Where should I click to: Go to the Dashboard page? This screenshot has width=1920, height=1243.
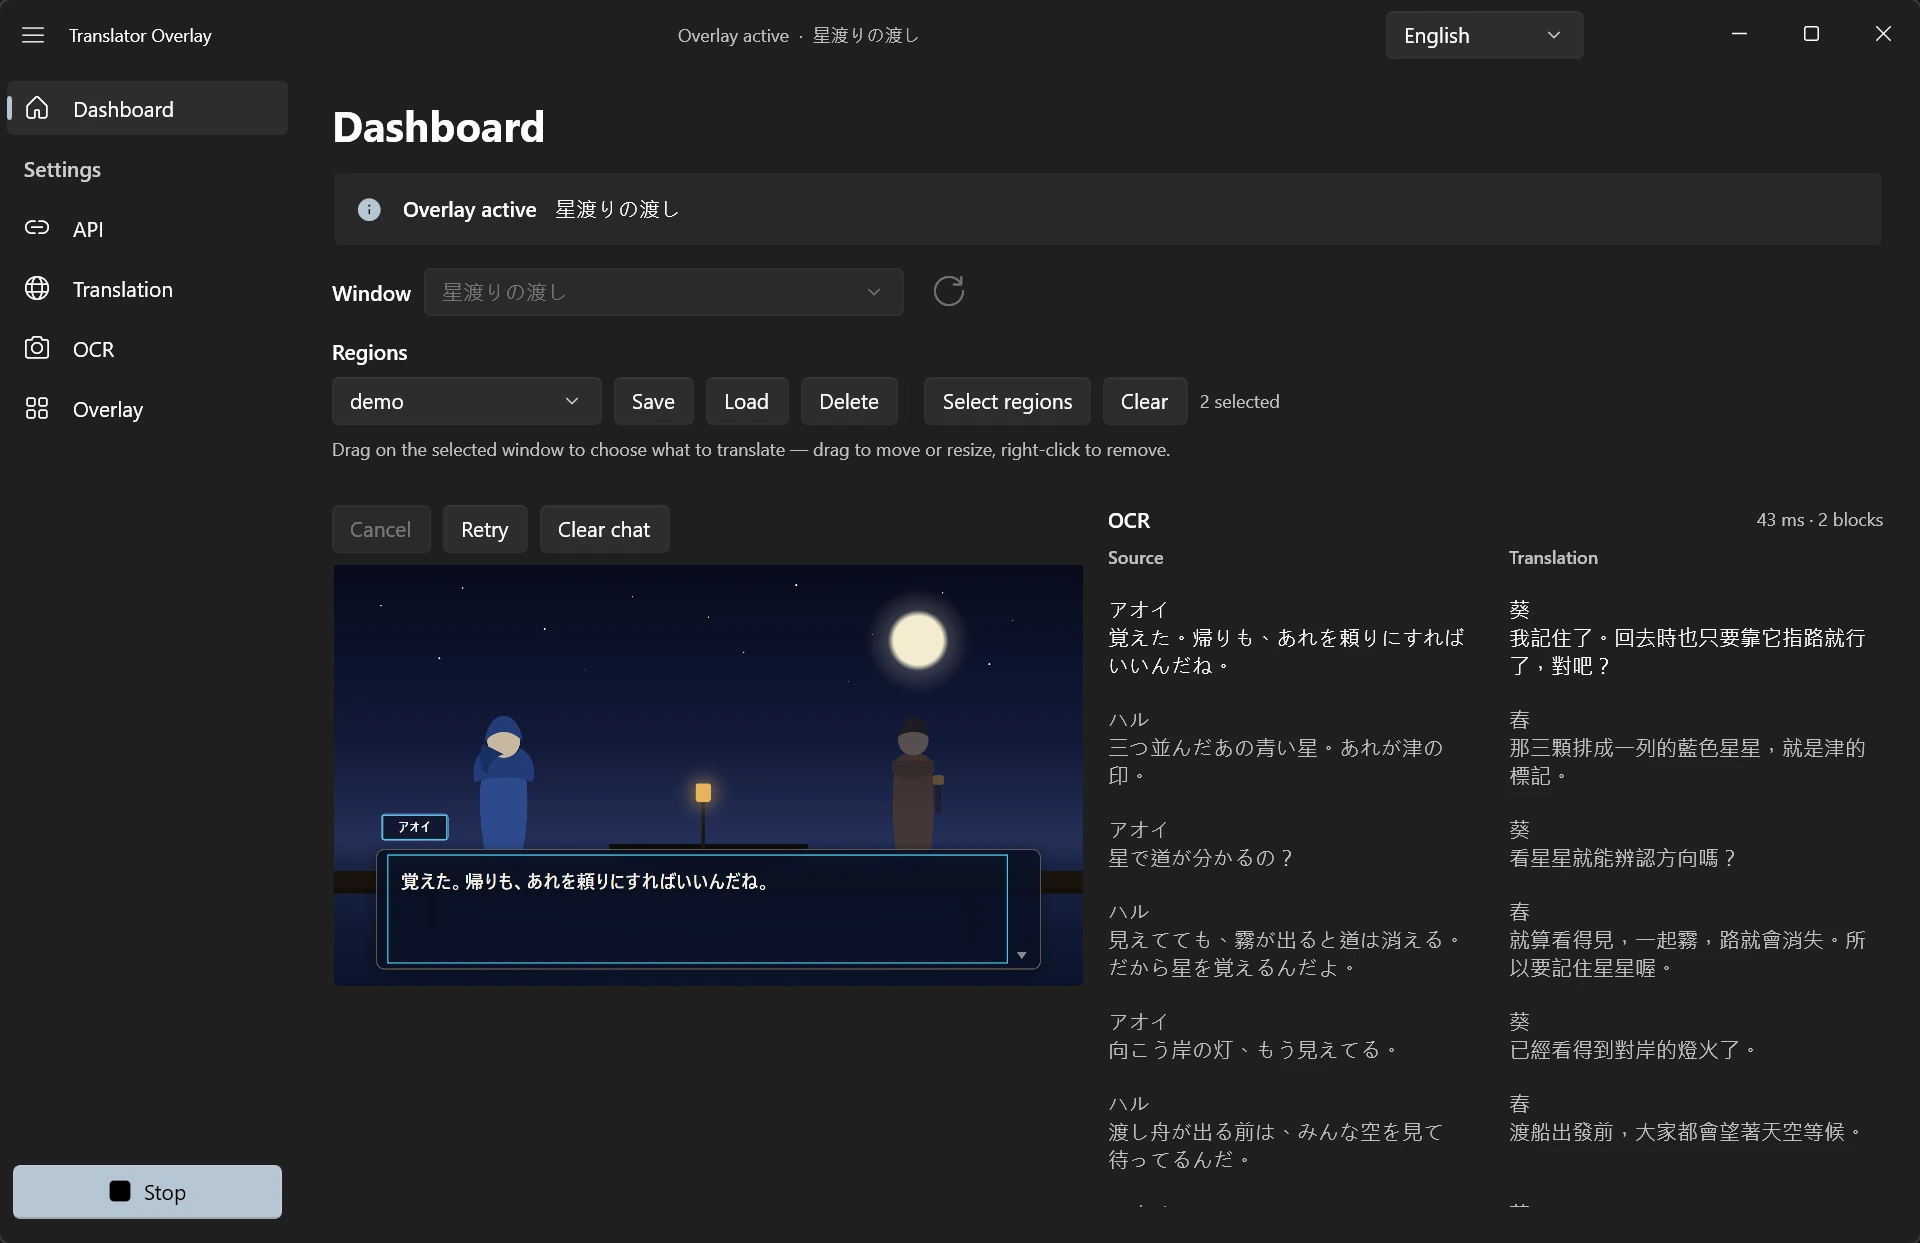(148, 108)
